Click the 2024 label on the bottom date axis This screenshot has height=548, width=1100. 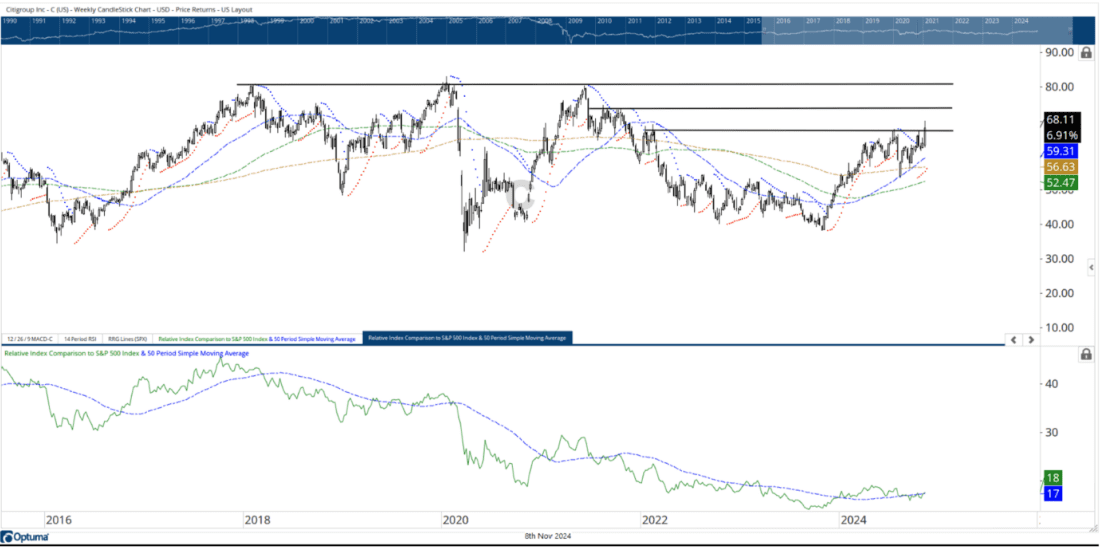point(854,521)
